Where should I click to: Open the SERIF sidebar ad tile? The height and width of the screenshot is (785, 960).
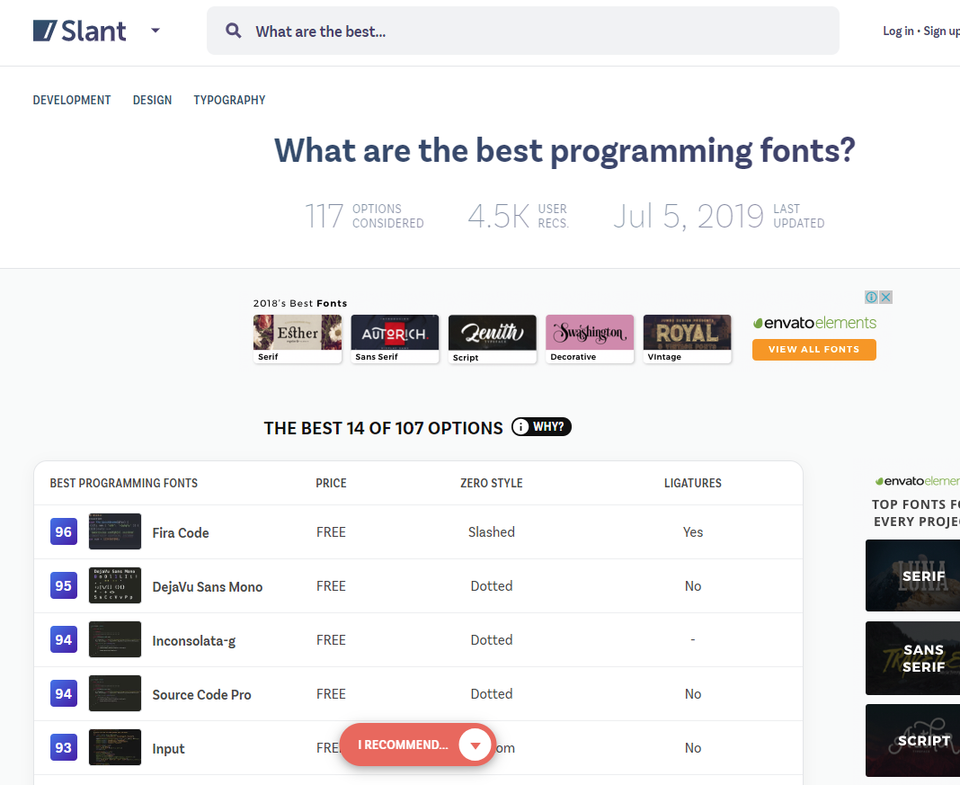913,576
